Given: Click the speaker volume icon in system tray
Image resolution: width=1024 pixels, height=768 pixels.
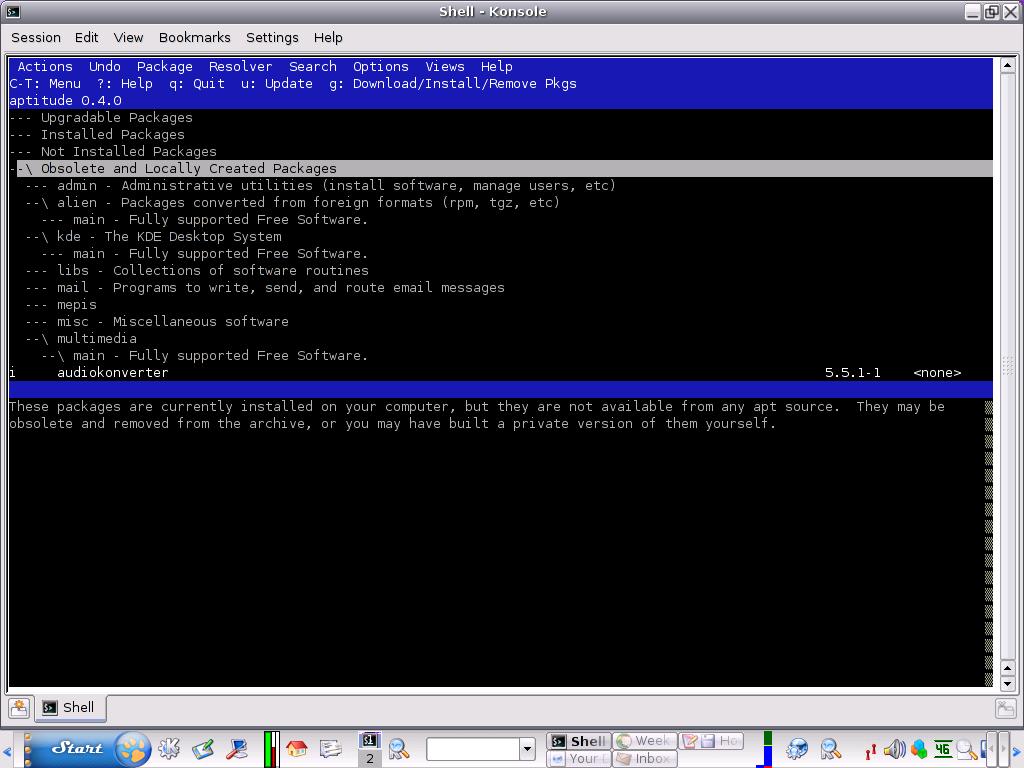Looking at the screenshot, I should point(894,748).
